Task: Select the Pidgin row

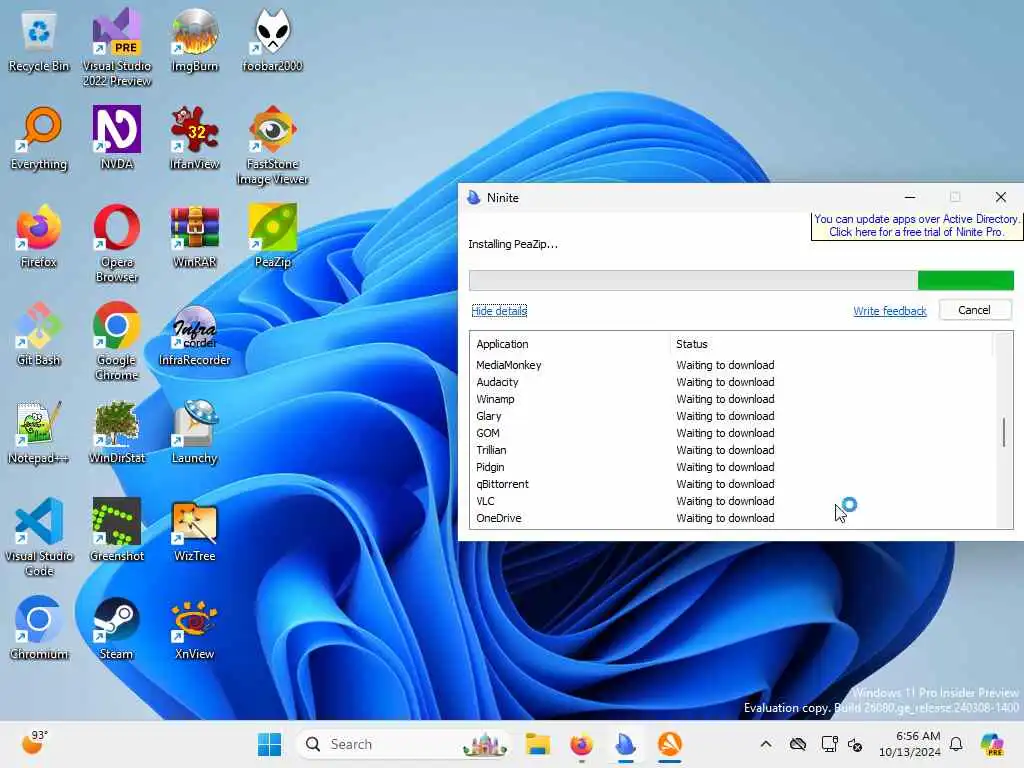Action: (731, 467)
